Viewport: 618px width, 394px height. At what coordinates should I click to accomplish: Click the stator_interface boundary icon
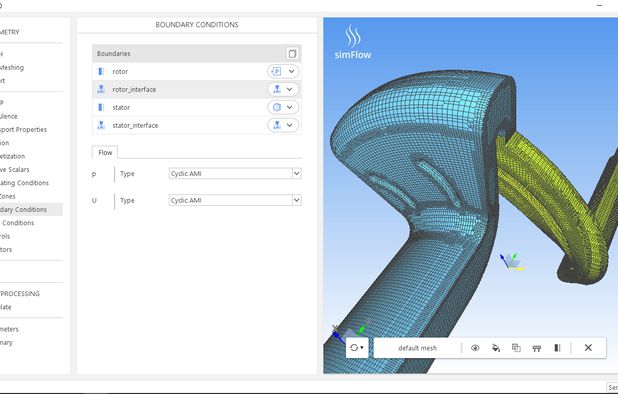click(x=101, y=125)
